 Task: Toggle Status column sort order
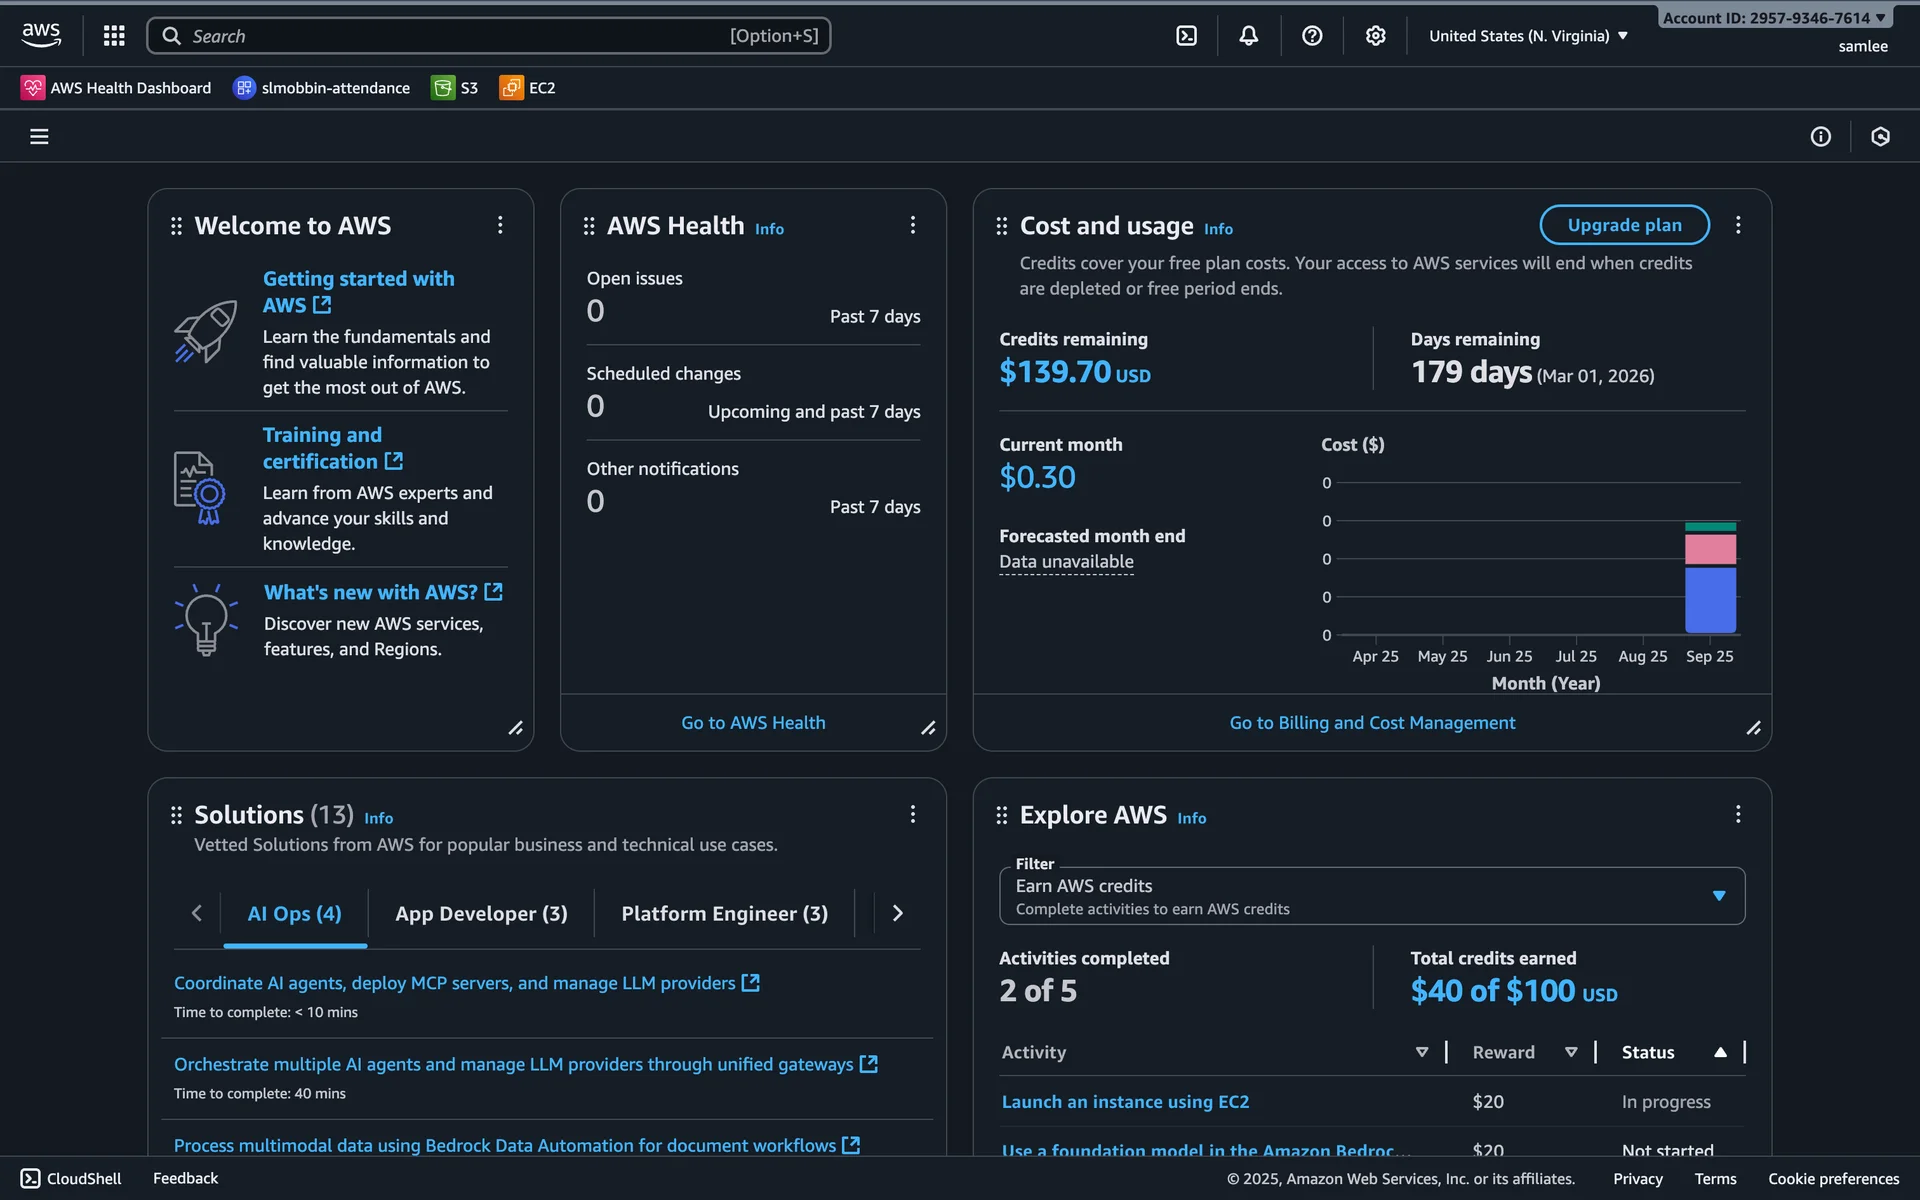click(1720, 1052)
